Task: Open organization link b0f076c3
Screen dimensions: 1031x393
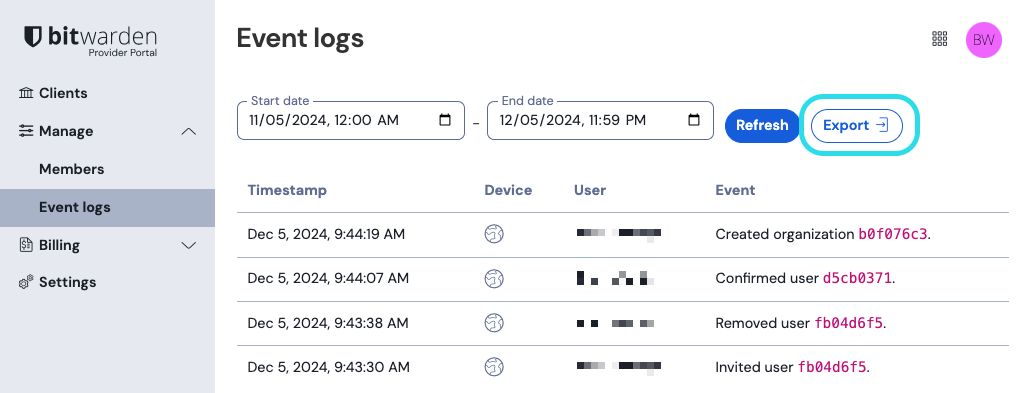Action: pyautogui.click(x=893, y=234)
